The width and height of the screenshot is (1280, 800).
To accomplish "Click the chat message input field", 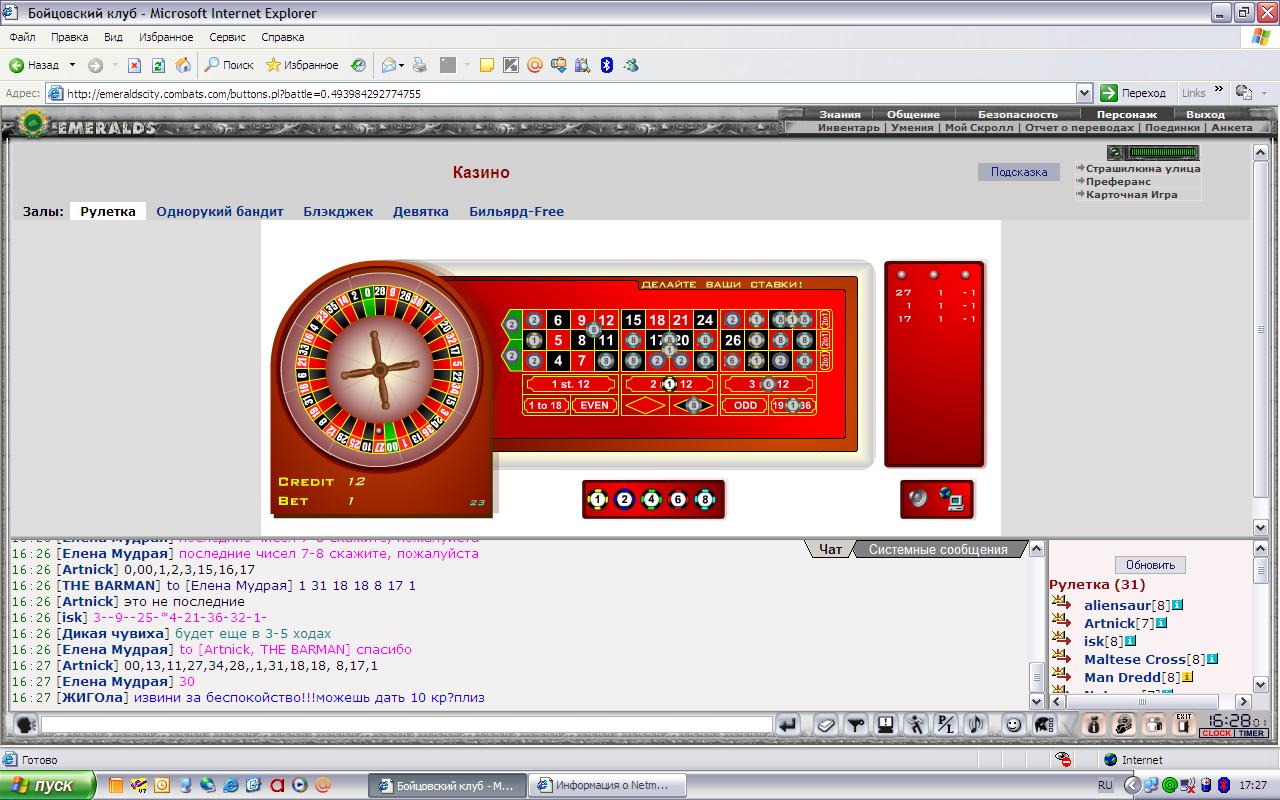I will click(x=405, y=725).
